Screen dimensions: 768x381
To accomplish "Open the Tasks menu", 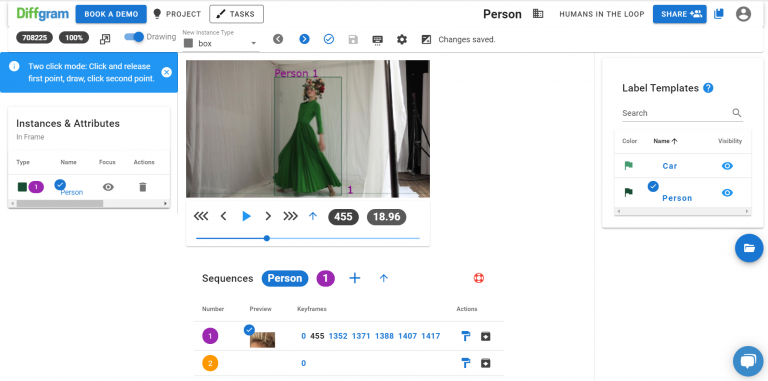I will [237, 14].
